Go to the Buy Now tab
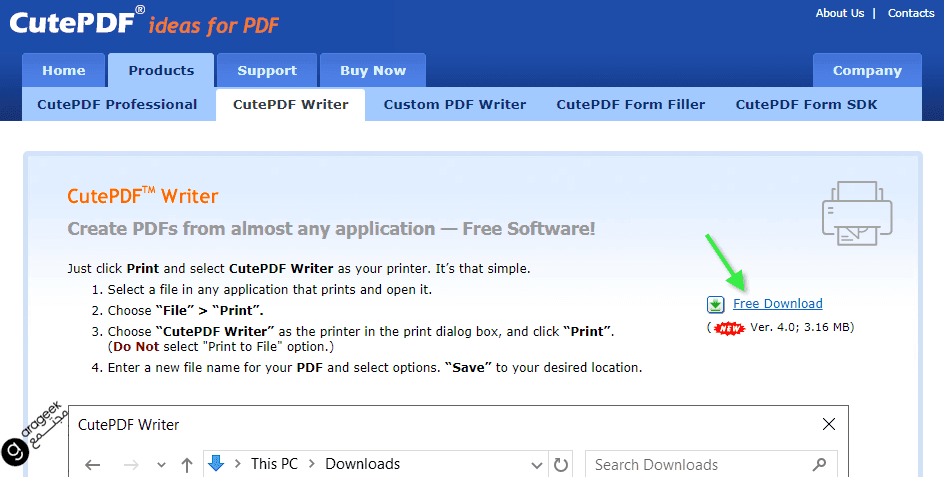The width and height of the screenshot is (944, 477). tap(373, 71)
